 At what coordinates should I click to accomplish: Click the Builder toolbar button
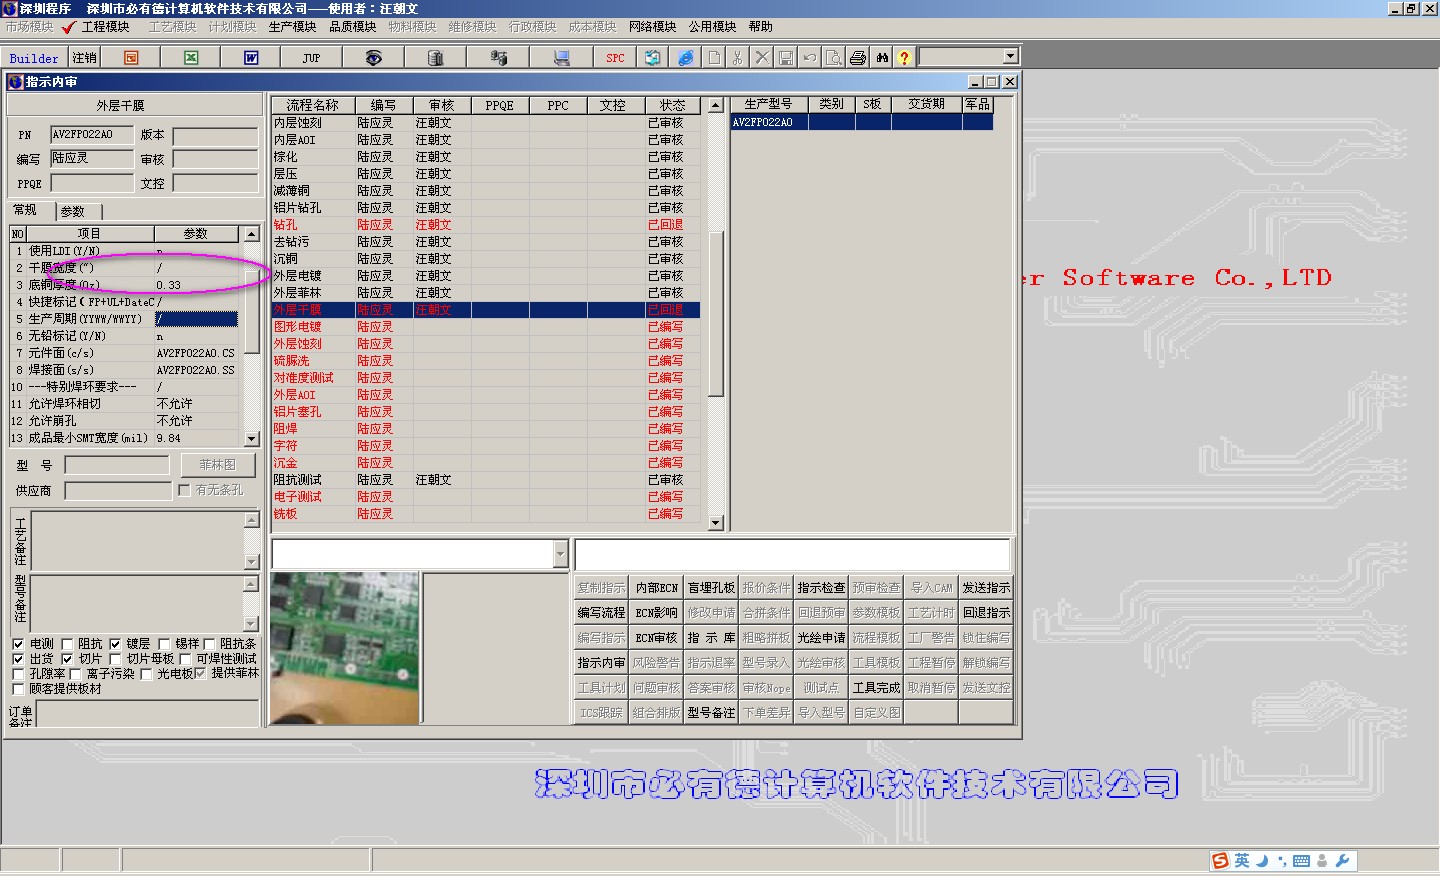(34, 58)
